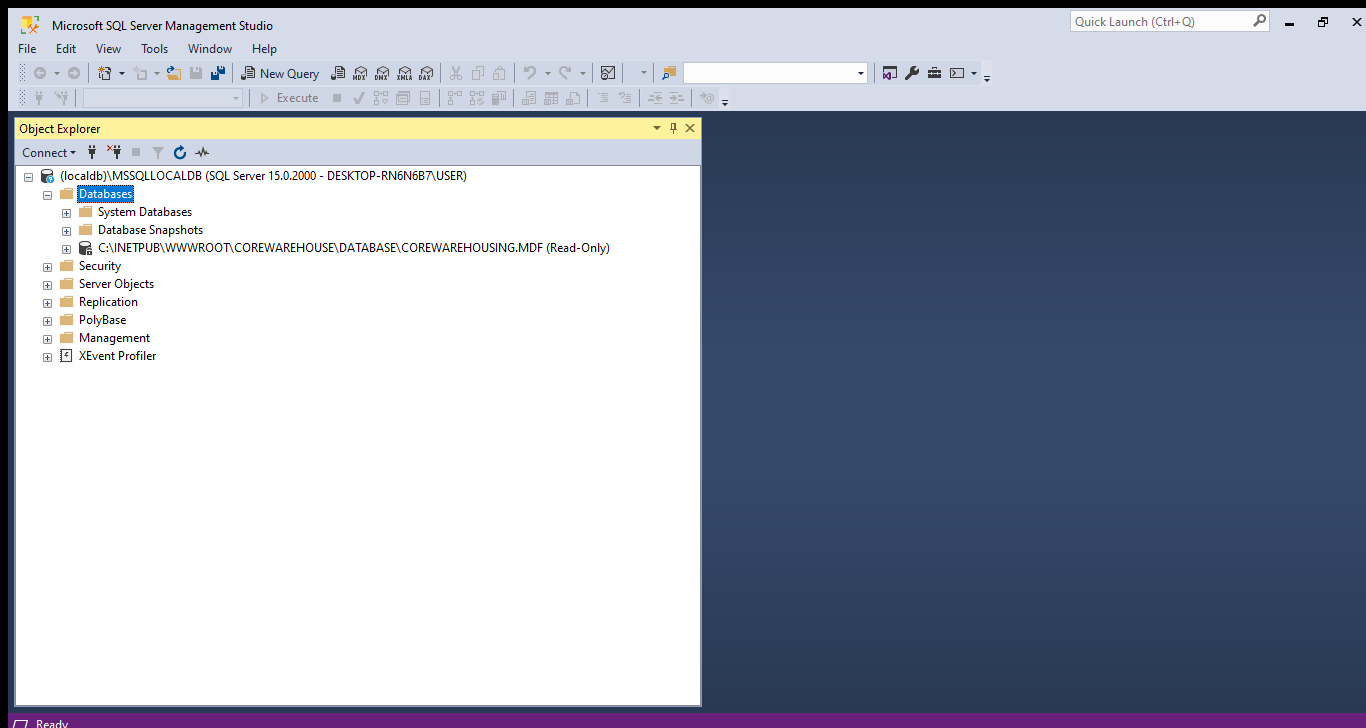This screenshot has height=728, width=1366.
Task: Refresh the Object Explorer
Action: [x=180, y=153]
